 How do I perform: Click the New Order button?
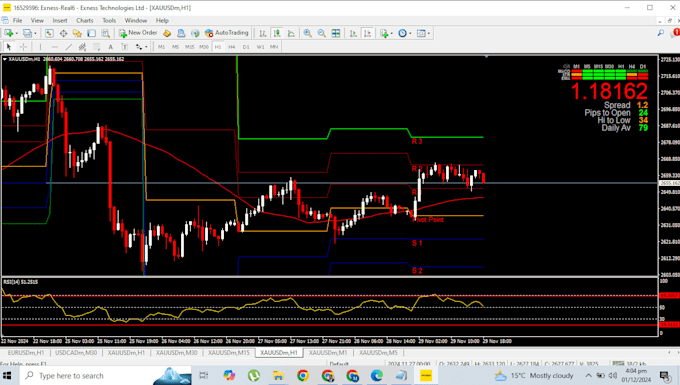coord(138,33)
